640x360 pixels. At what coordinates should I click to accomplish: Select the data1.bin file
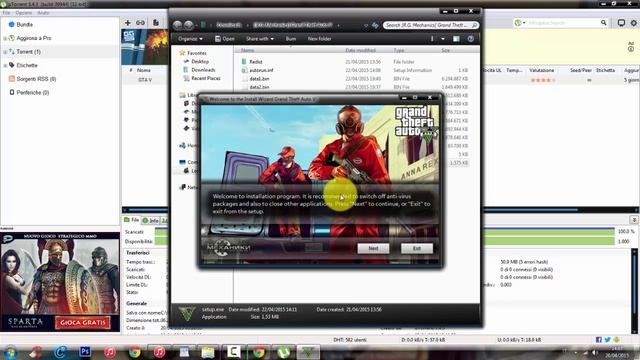pos(259,79)
